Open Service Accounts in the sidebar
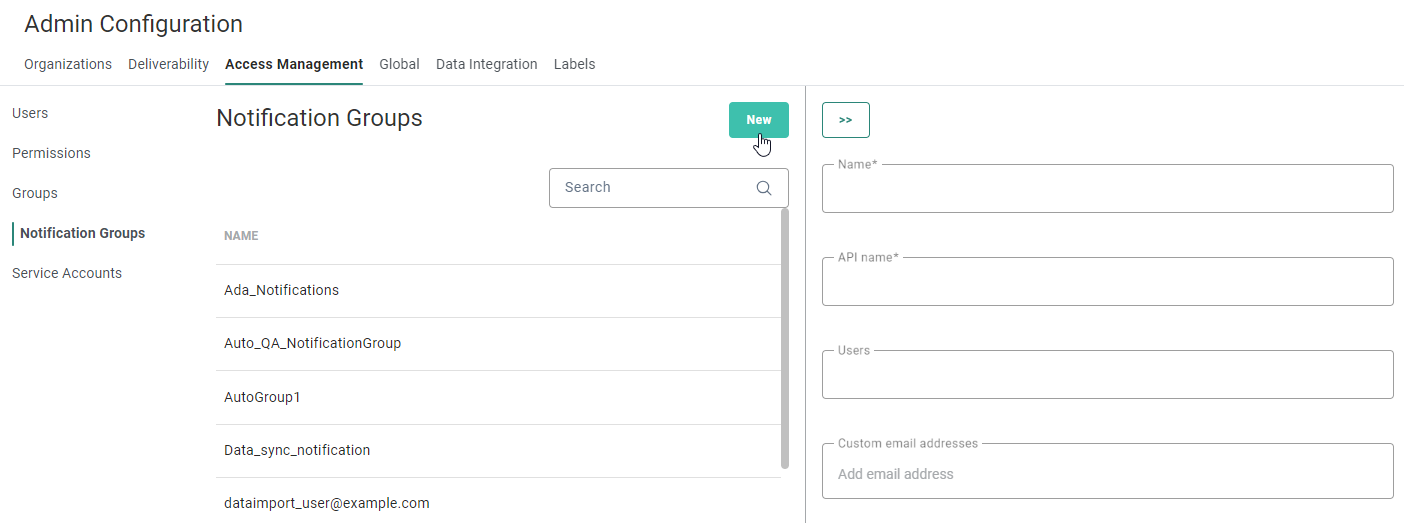Image resolution: width=1404 pixels, height=523 pixels. [67, 273]
